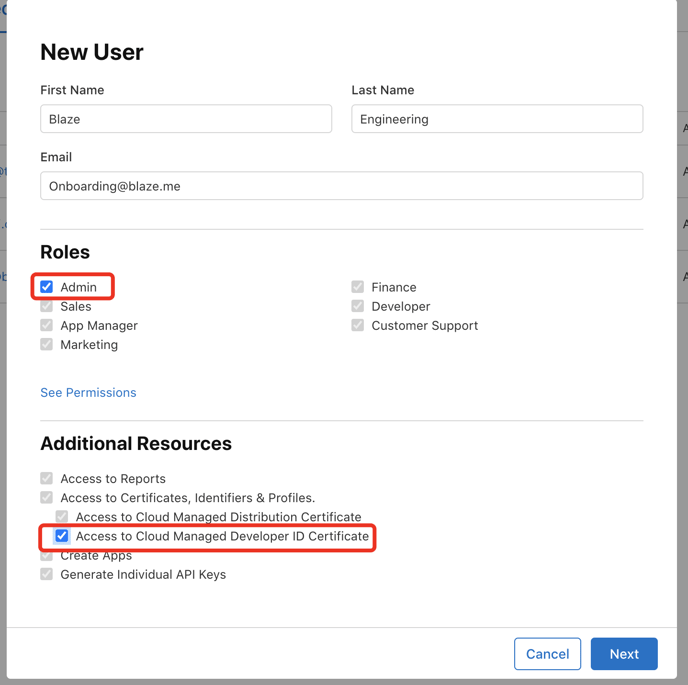688x685 pixels.
Task: Toggle the Finance role checkbox
Action: [358, 287]
